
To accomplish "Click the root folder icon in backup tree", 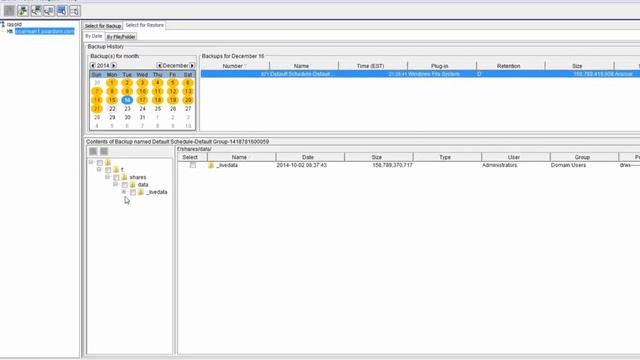I will pyautogui.click(x=108, y=162).
